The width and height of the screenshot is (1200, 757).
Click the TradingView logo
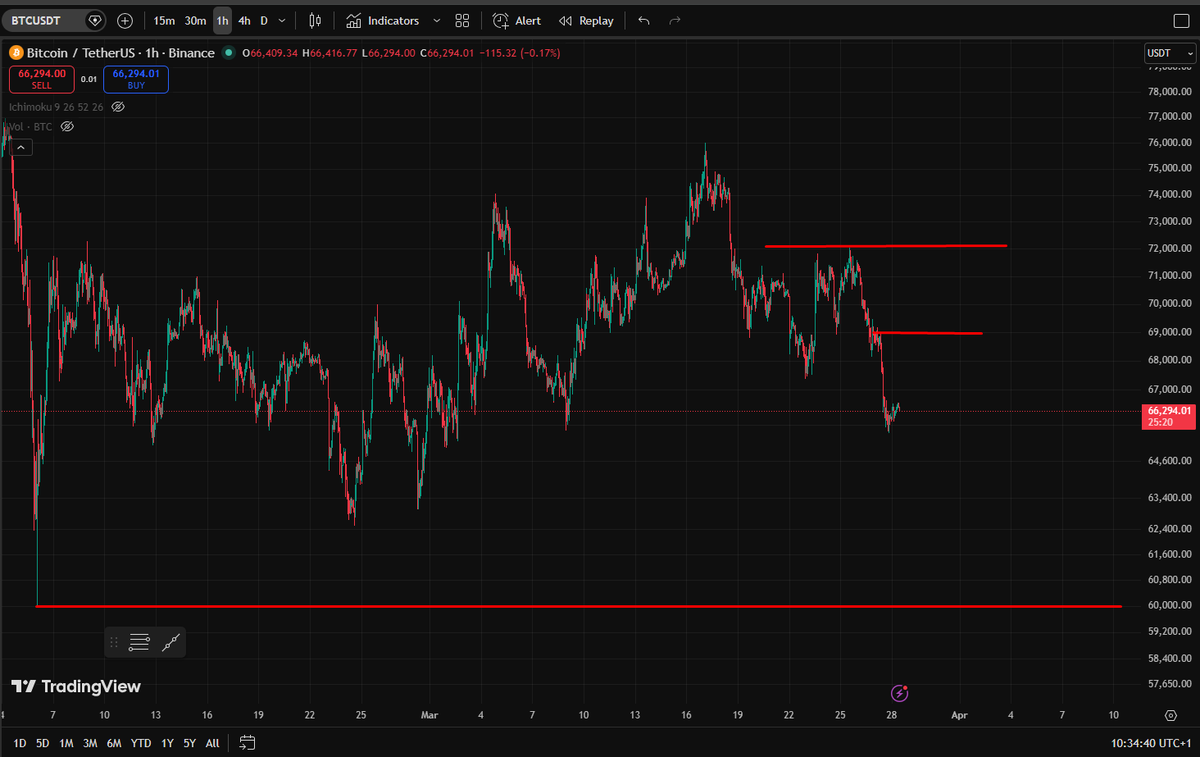tap(76, 687)
